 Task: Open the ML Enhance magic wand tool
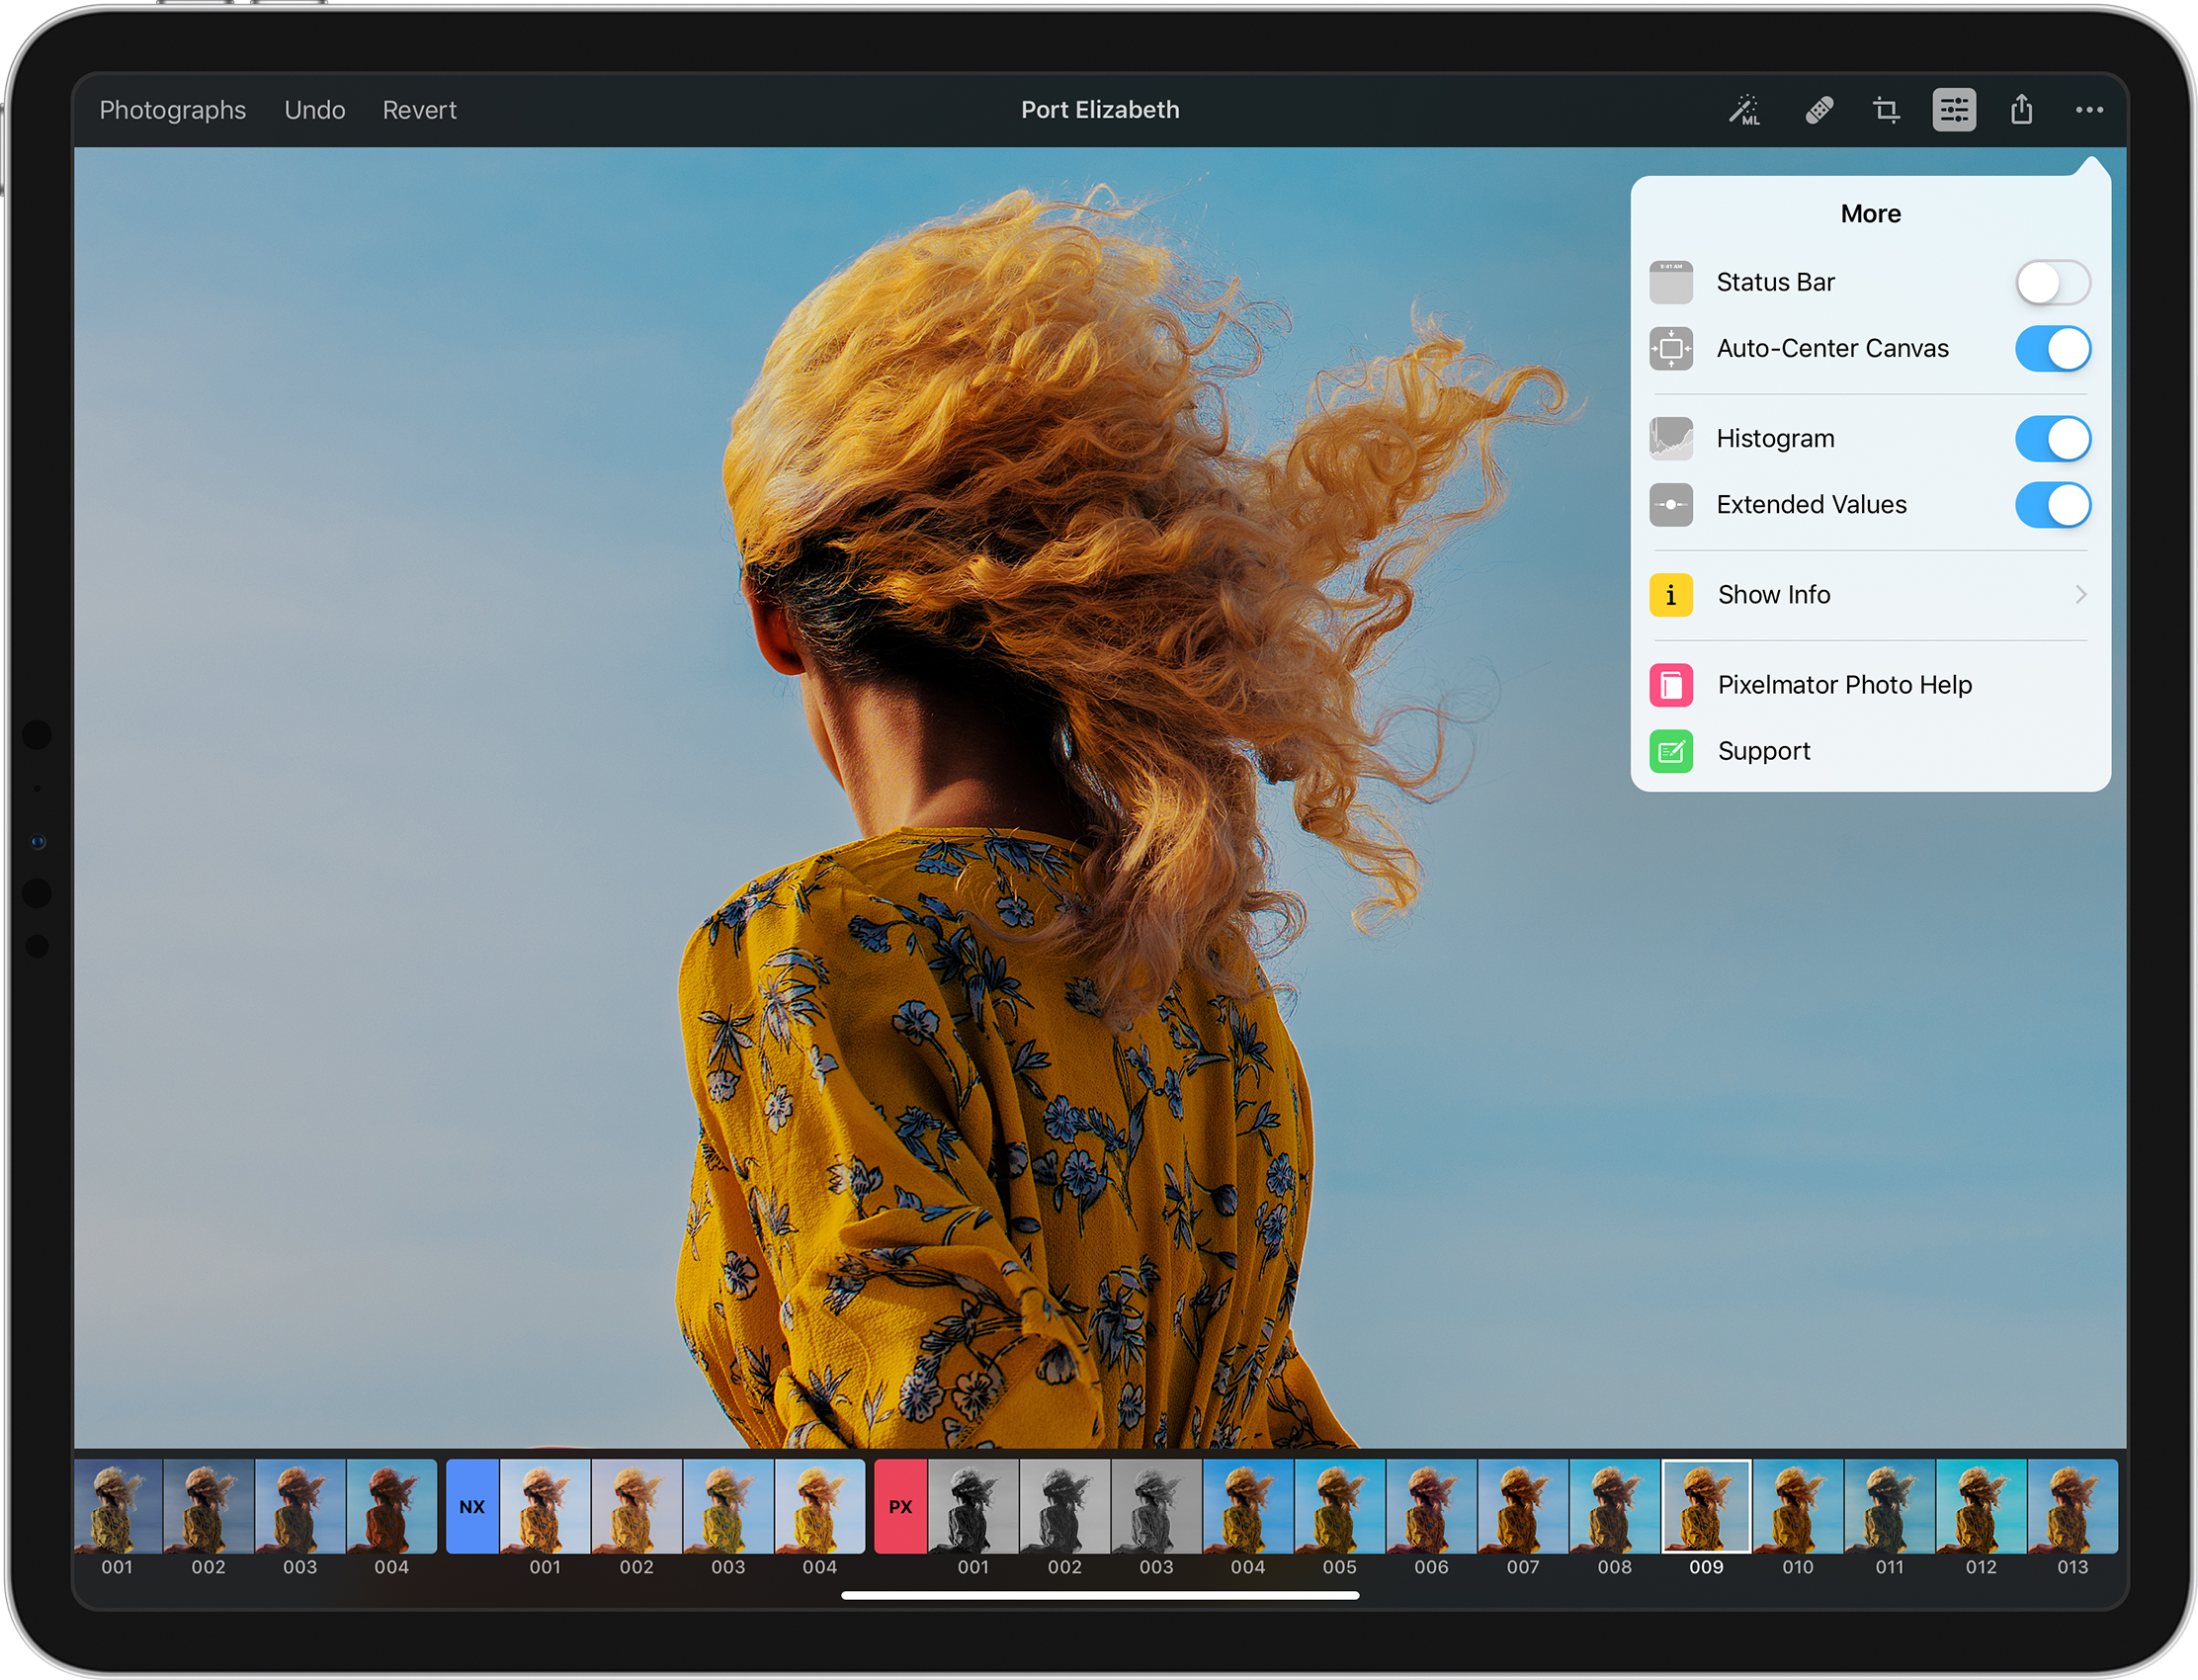tap(1744, 110)
